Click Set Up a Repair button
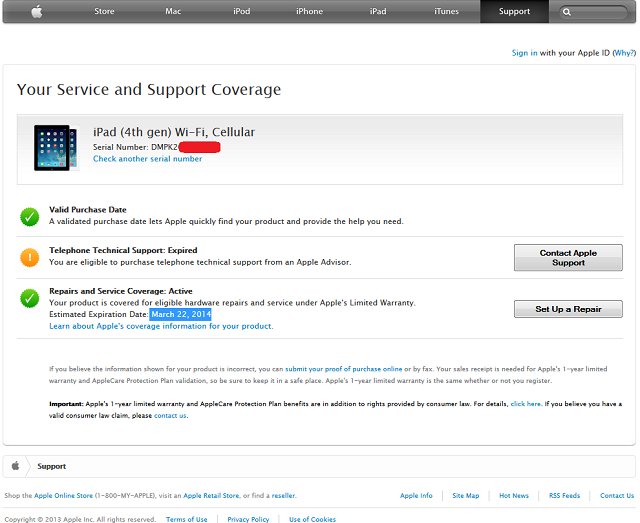This screenshot has width=640, height=523. tap(568, 309)
